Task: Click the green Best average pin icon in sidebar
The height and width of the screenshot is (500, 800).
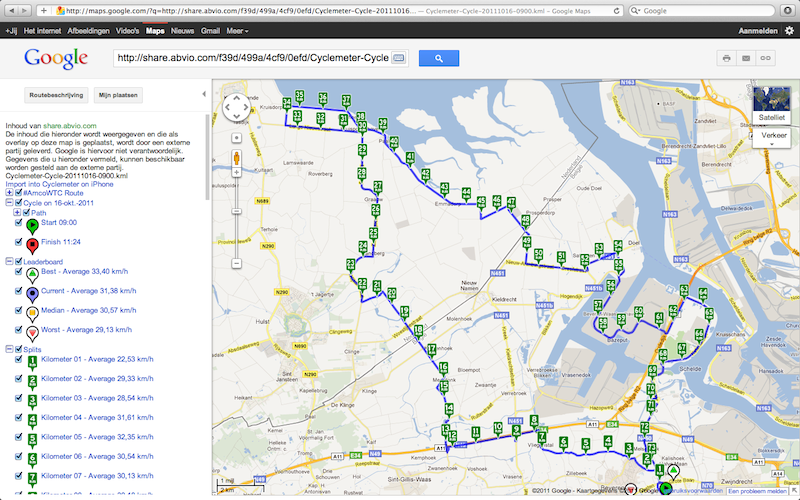Action: [x=32, y=276]
